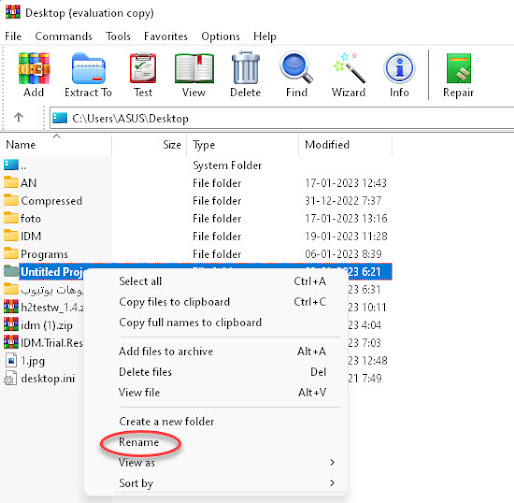Select the IDM folder icon
Viewport: 514px width, 503px height.
pos(11,236)
